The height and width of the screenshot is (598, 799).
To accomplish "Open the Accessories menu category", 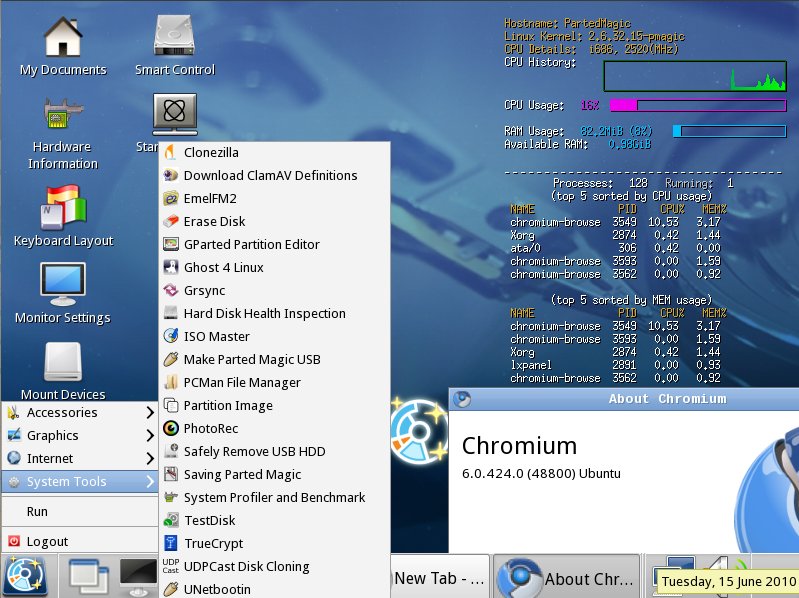I will click(x=79, y=413).
